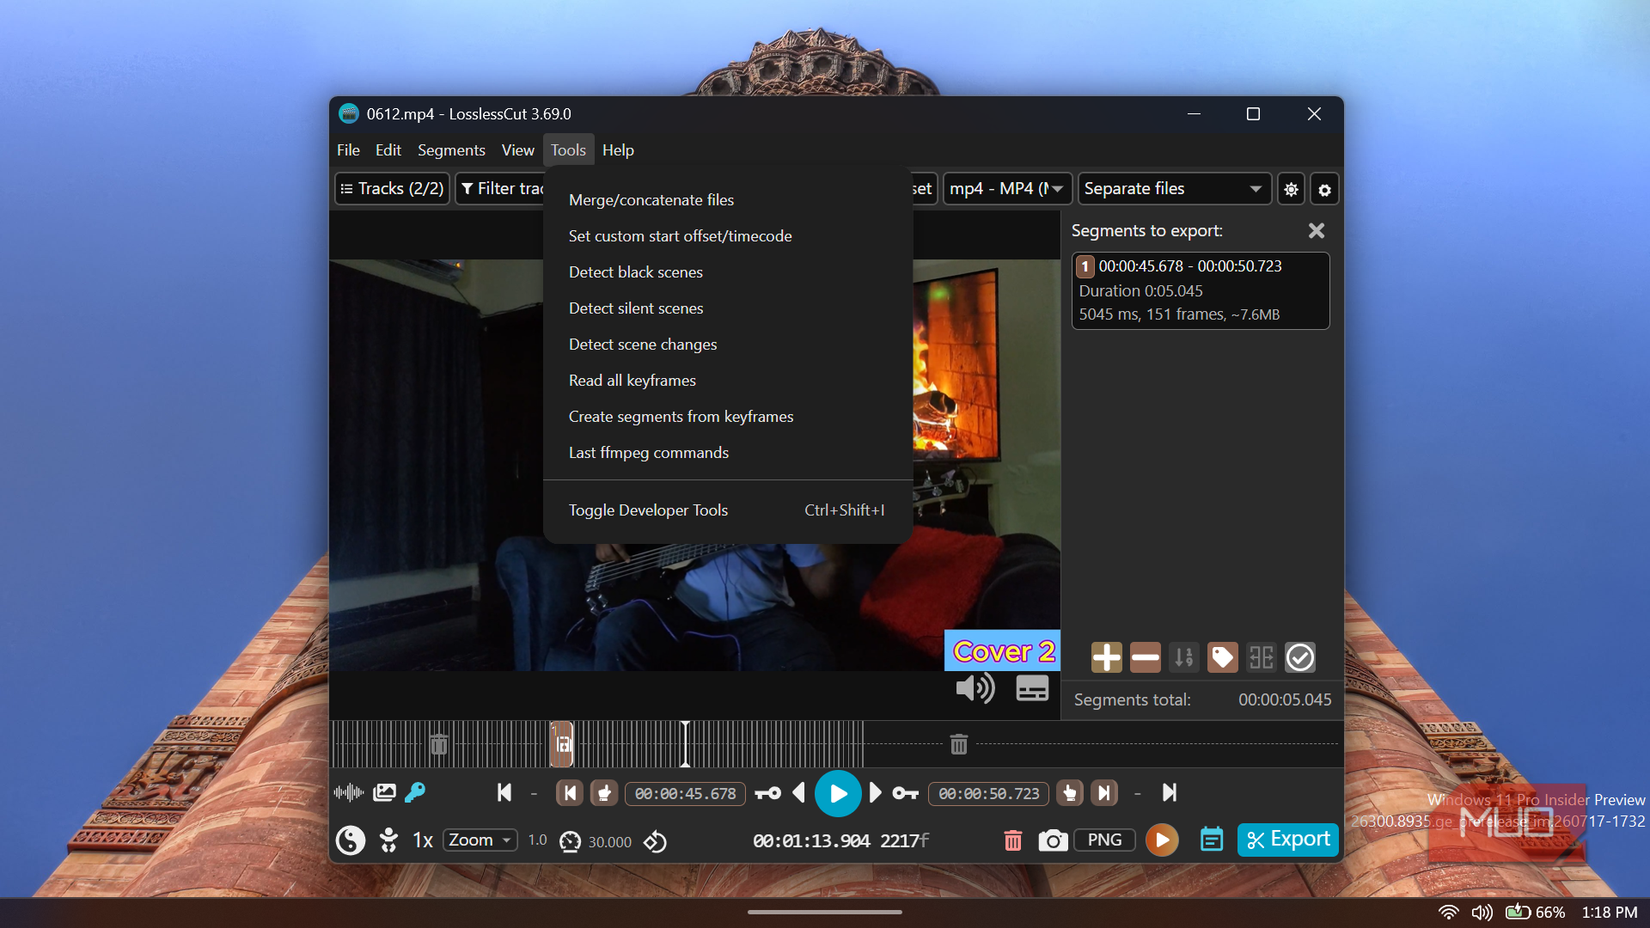Click the taskbar volume icon
This screenshot has width=1650, height=928.
pos(1482,912)
